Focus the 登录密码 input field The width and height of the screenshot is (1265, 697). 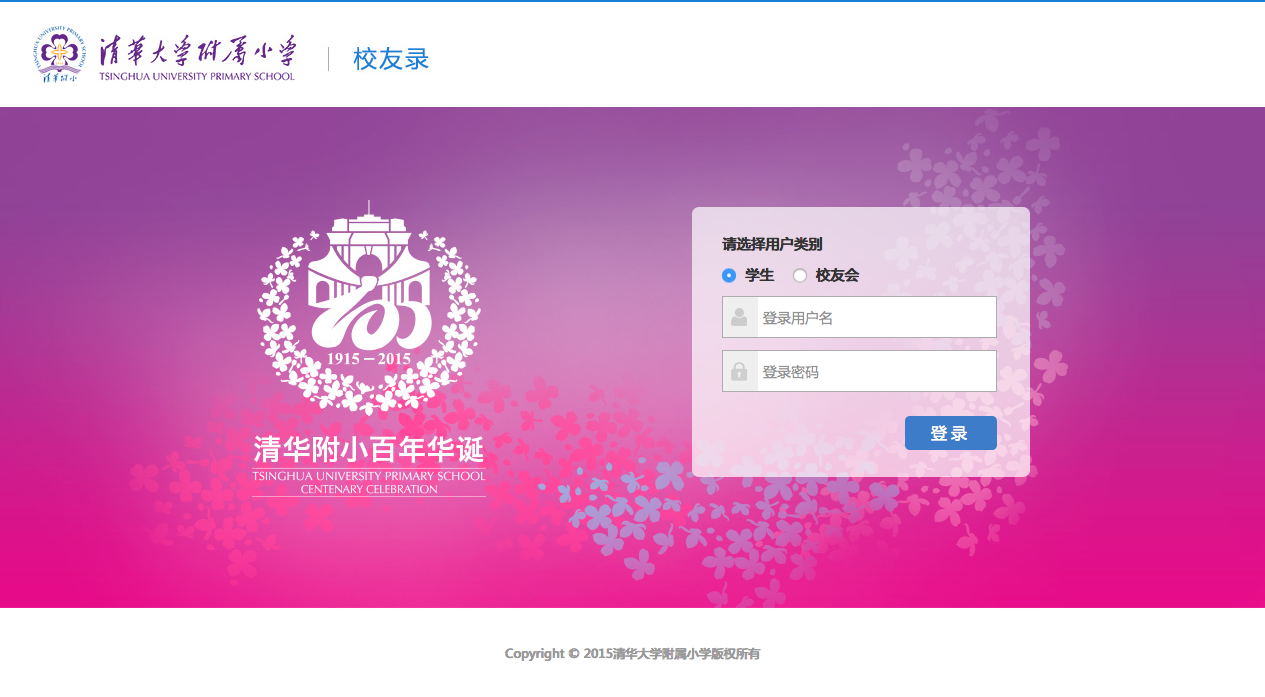(x=859, y=371)
